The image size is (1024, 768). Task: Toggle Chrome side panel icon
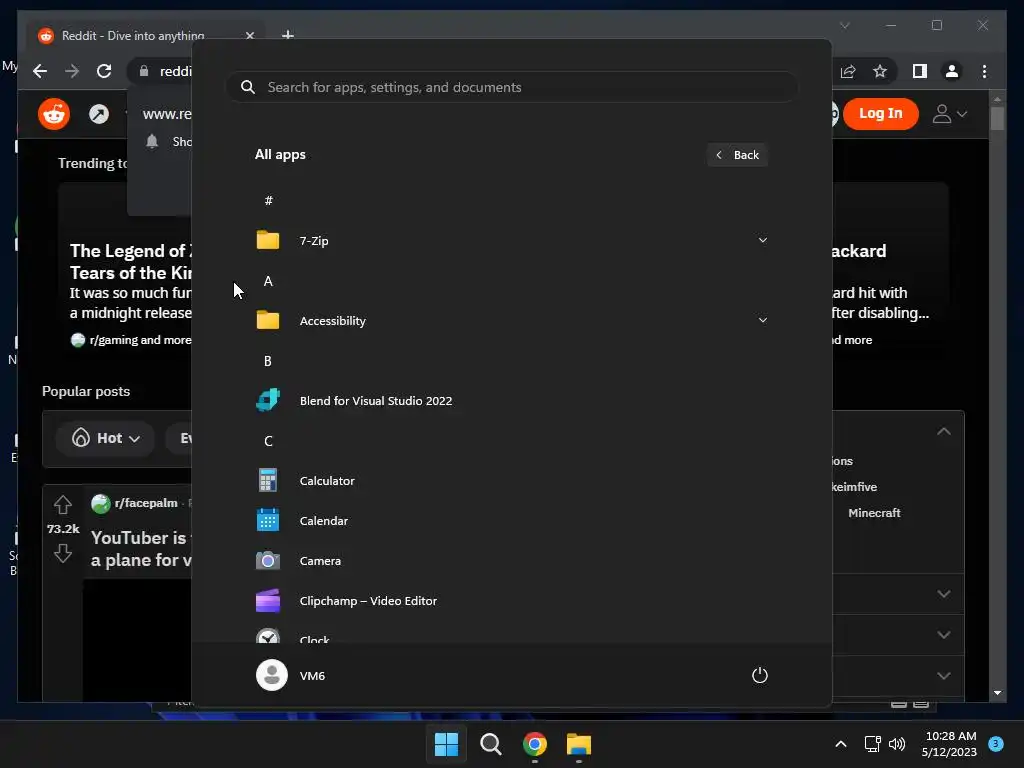(x=920, y=71)
